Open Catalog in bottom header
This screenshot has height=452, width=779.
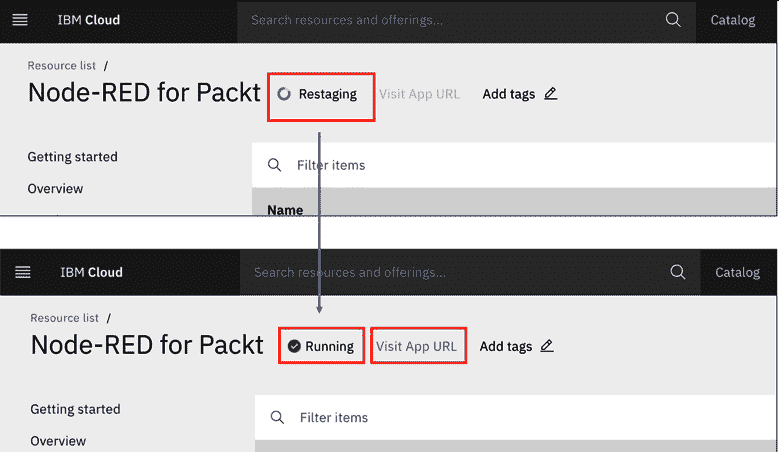click(737, 272)
